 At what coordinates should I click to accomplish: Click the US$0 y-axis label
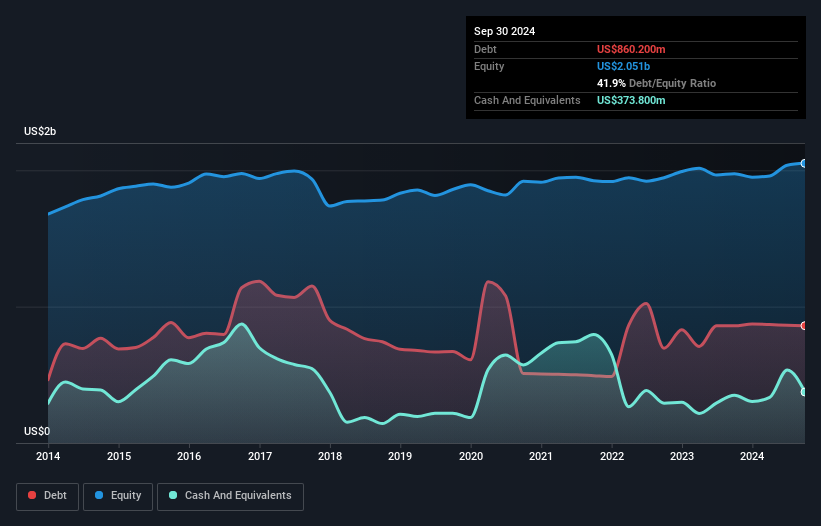37,431
